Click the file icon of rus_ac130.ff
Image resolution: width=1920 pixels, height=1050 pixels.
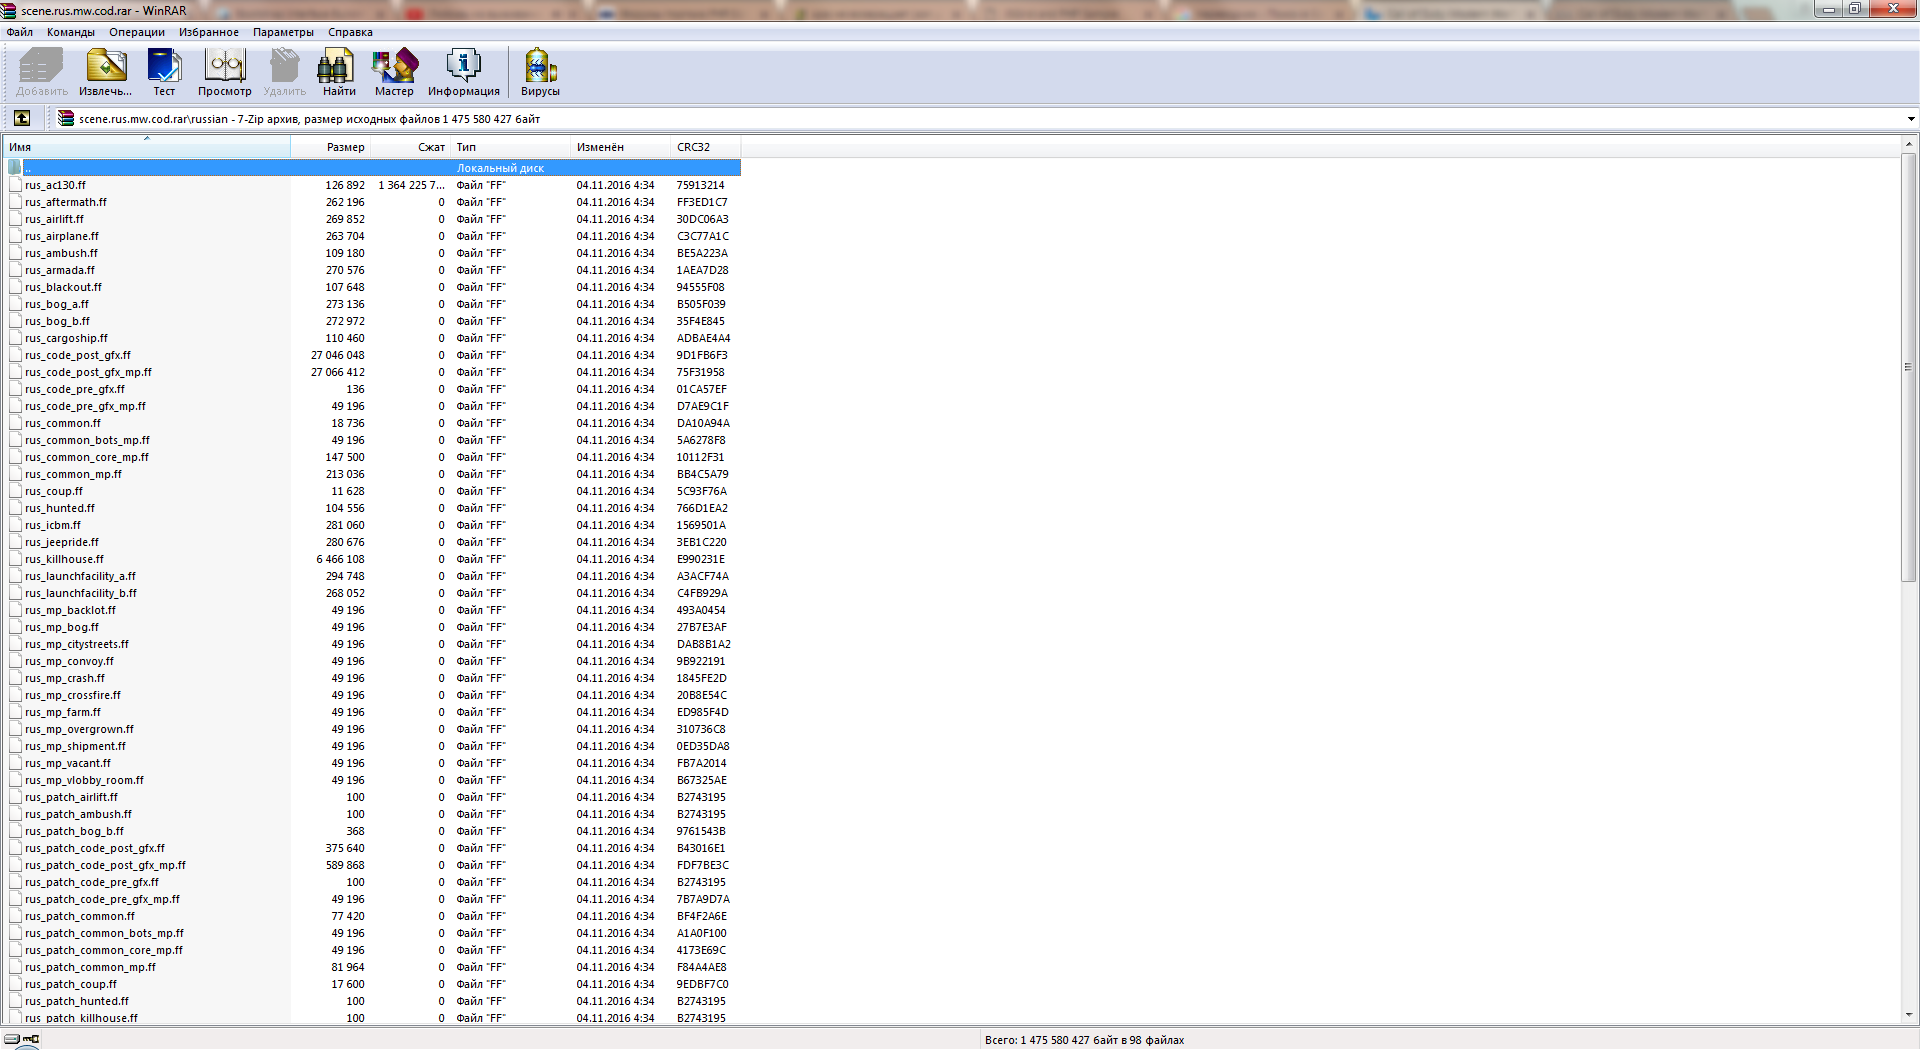[15, 185]
